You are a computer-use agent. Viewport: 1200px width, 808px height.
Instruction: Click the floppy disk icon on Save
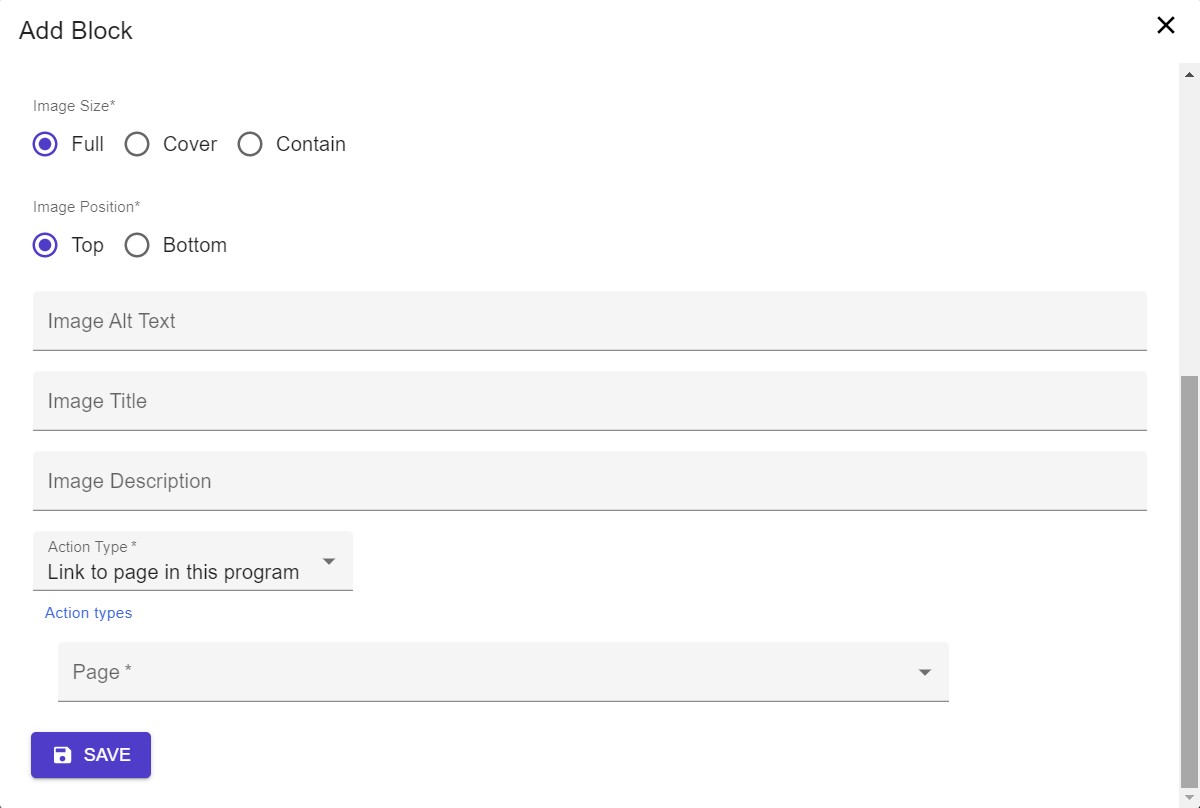pos(62,755)
